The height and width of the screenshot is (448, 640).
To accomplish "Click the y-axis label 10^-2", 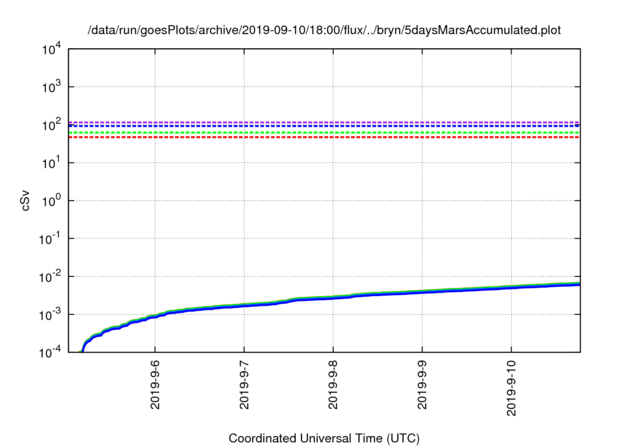I will 51,277.
